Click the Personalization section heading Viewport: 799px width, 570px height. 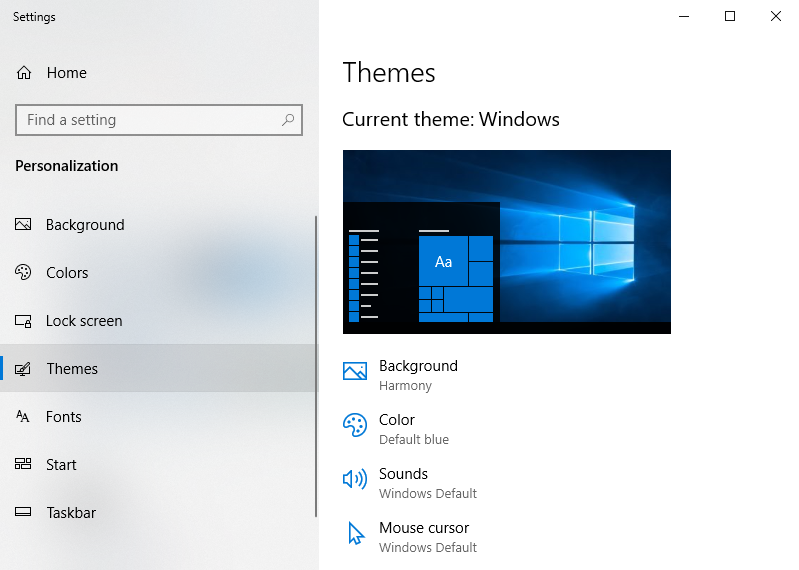click(x=67, y=166)
